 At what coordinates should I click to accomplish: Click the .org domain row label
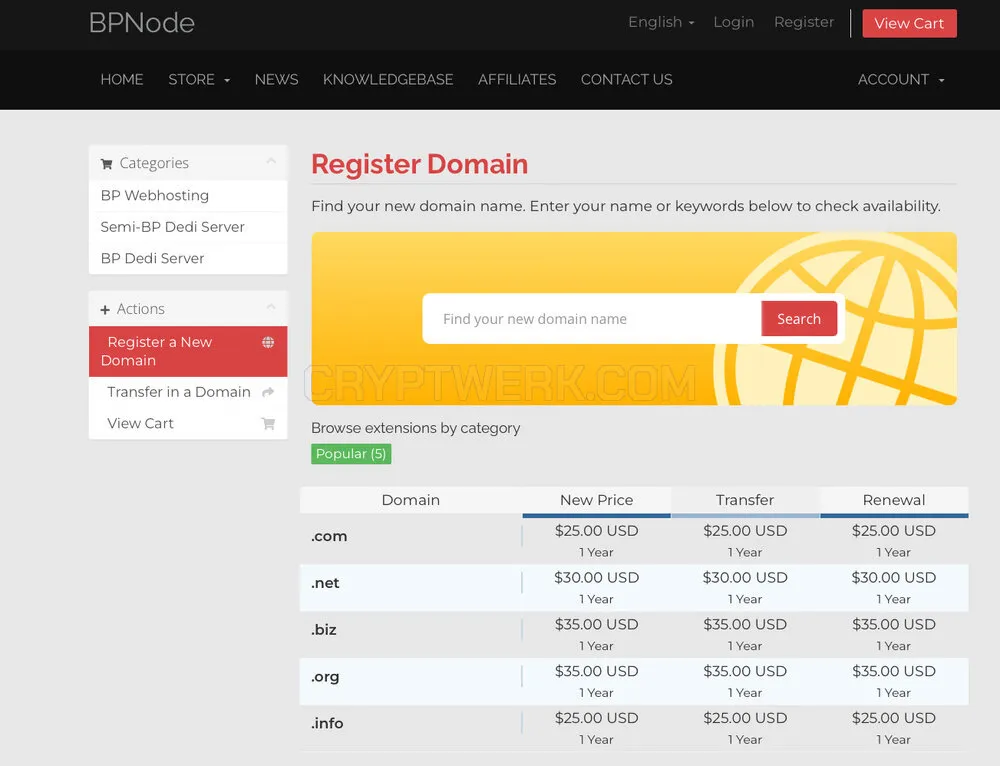tap(325, 677)
